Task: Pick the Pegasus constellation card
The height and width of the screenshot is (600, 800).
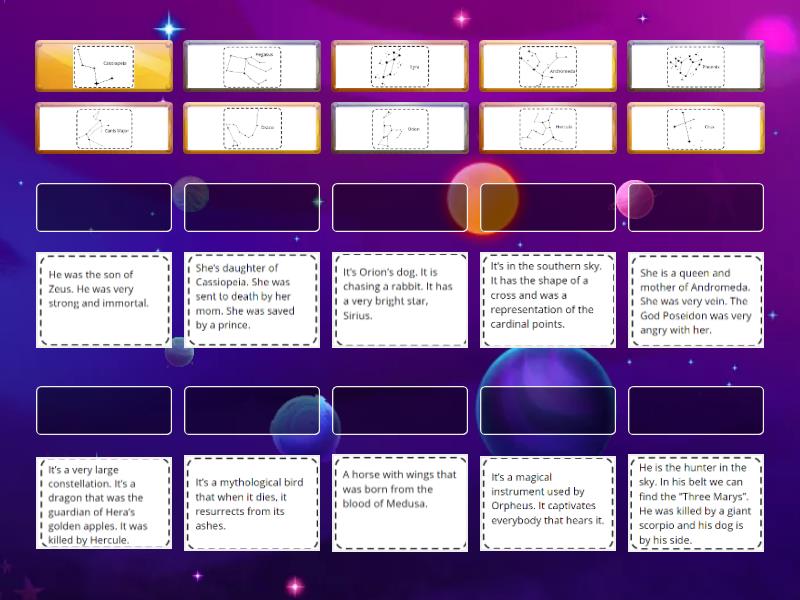Action: coord(252,66)
